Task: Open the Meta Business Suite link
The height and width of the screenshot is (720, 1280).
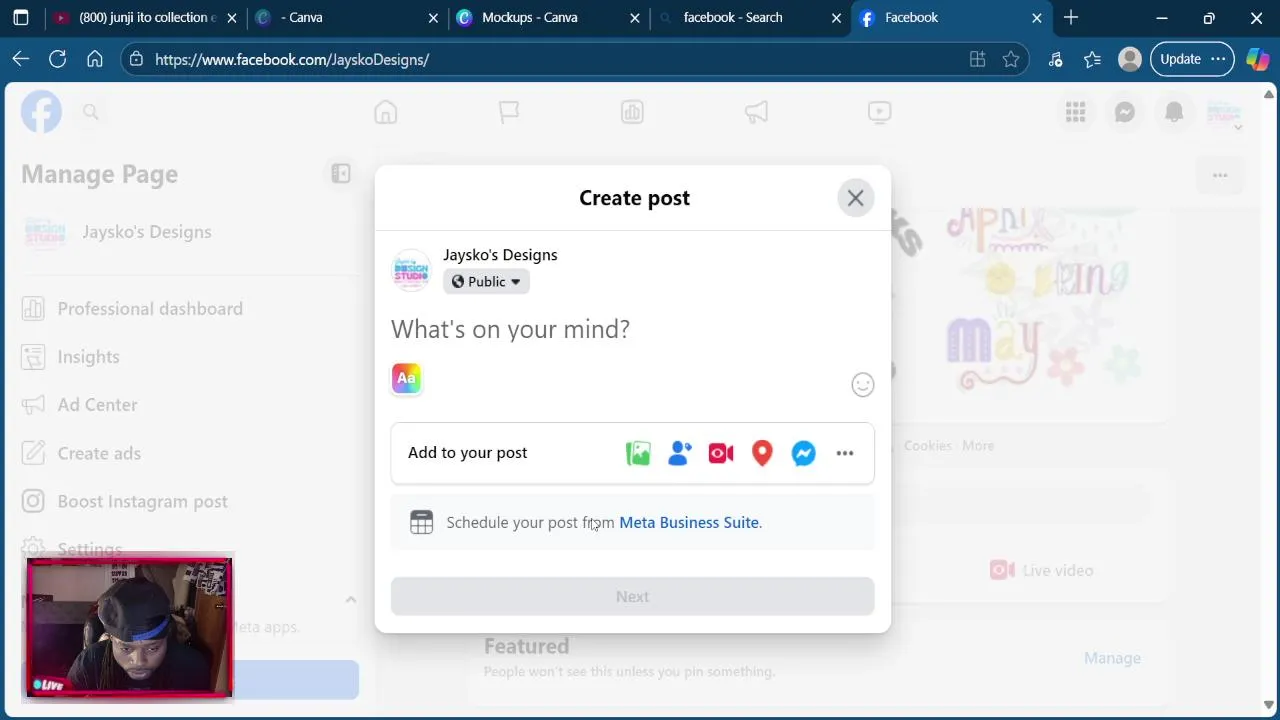Action: tap(689, 522)
